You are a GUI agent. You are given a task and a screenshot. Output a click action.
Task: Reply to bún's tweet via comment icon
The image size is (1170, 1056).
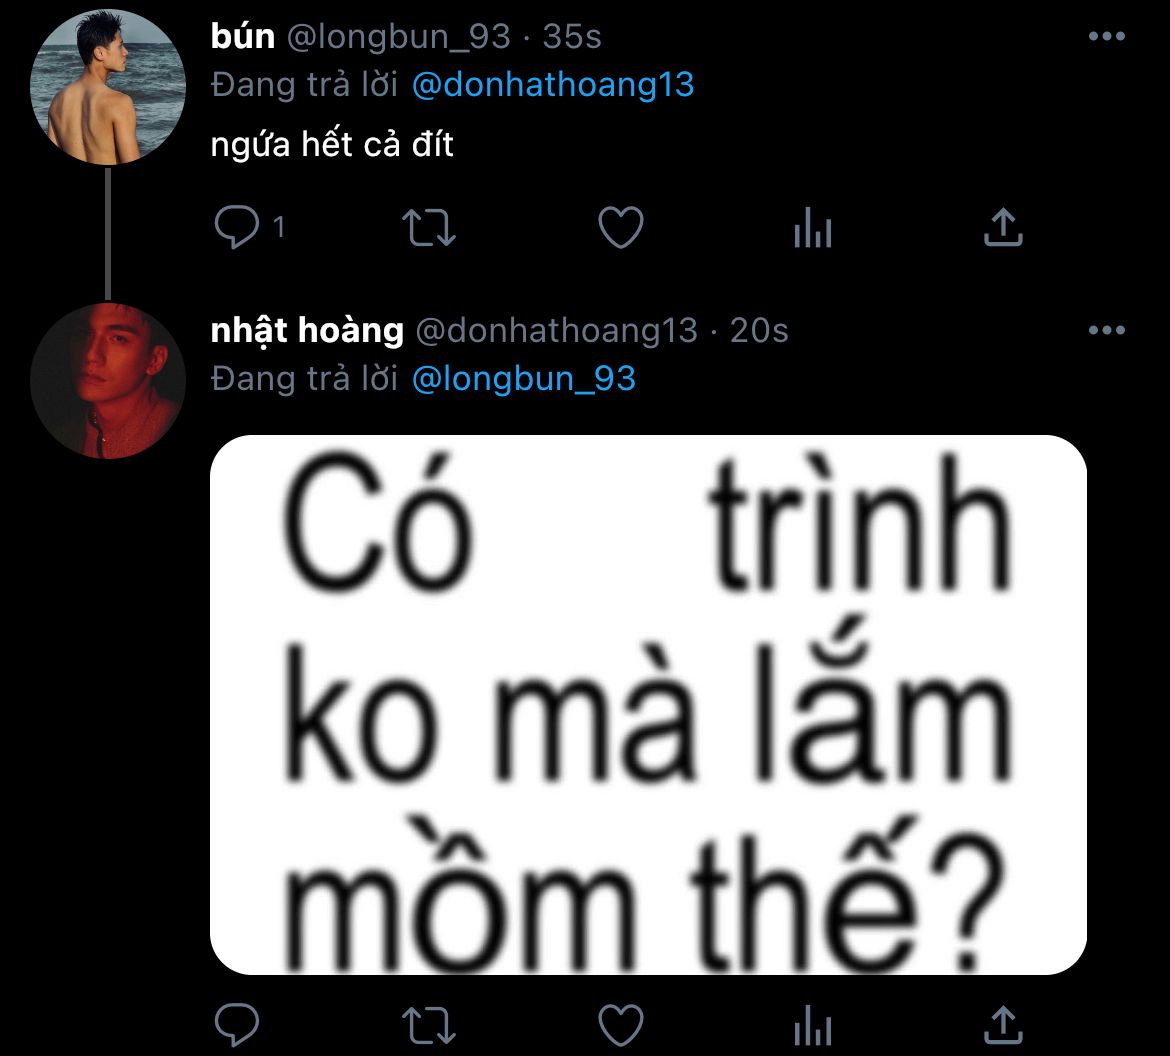click(x=237, y=228)
